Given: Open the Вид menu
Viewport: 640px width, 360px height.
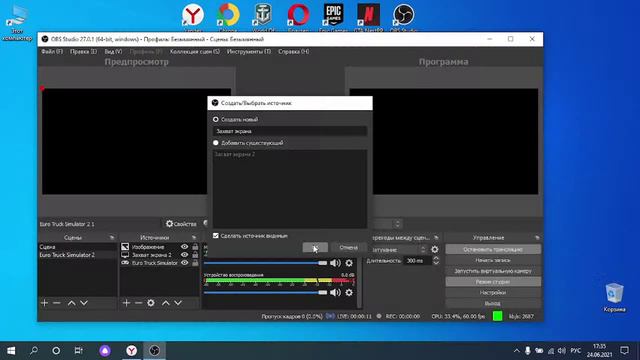Looking at the screenshot, I should 113,51.
